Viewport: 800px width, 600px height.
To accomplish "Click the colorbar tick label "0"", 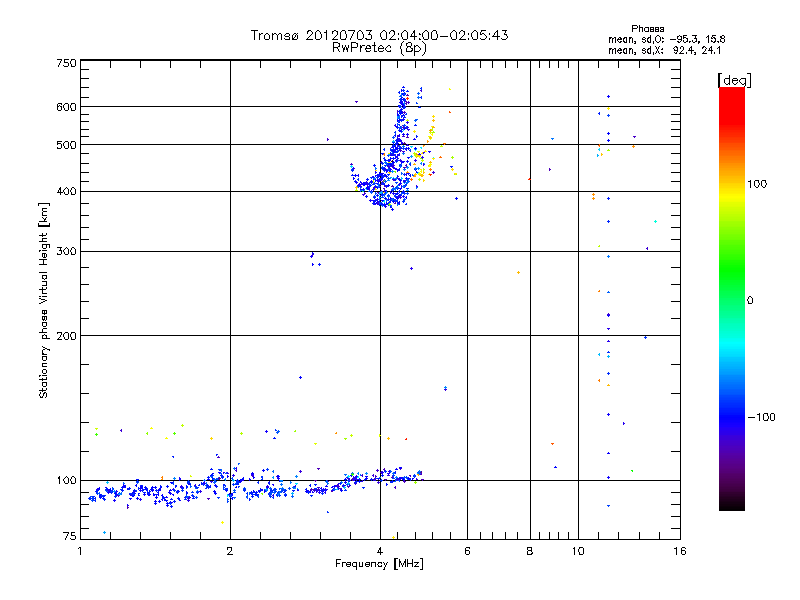I will 750,301.
